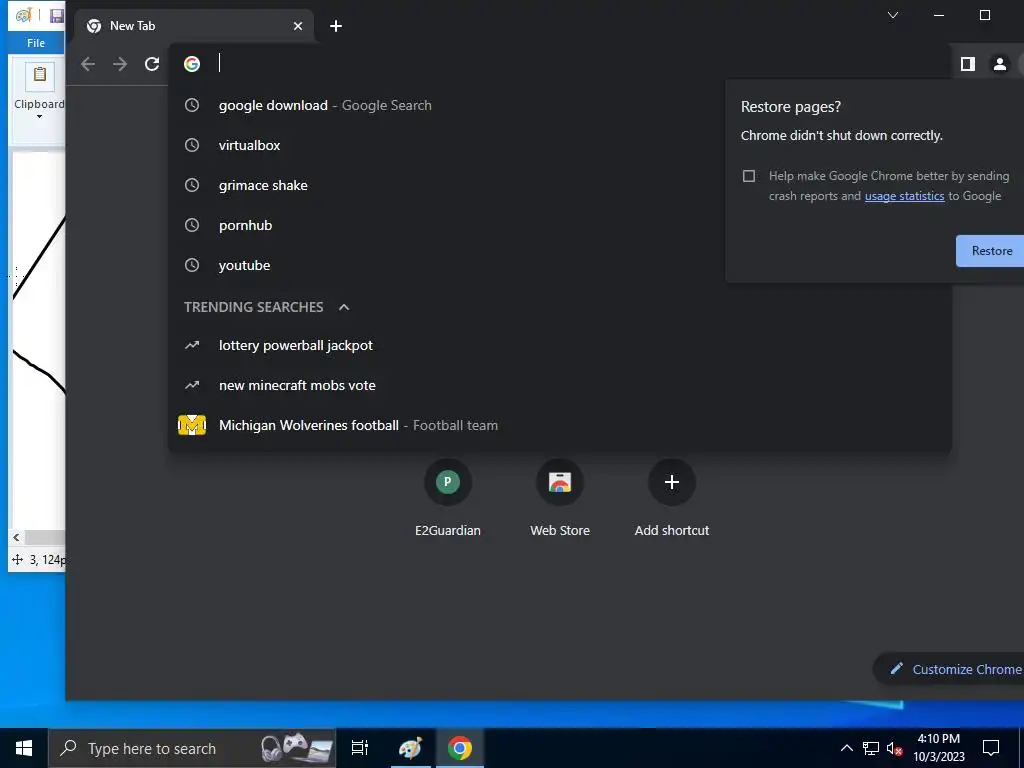1024x768 pixels.
Task: Click the Chrome forward arrow
Action: click(x=120, y=64)
